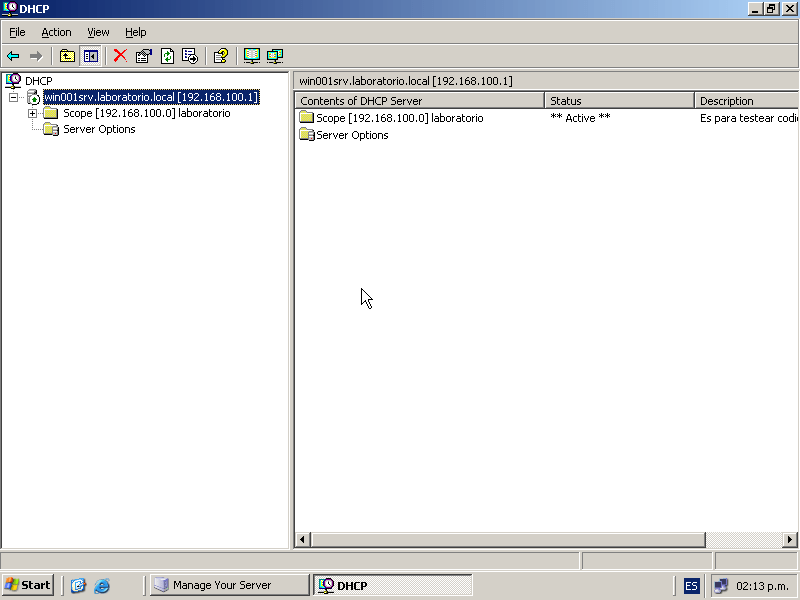Click the Help toolbar icon
Screen dimensions: 800x600
221,56
